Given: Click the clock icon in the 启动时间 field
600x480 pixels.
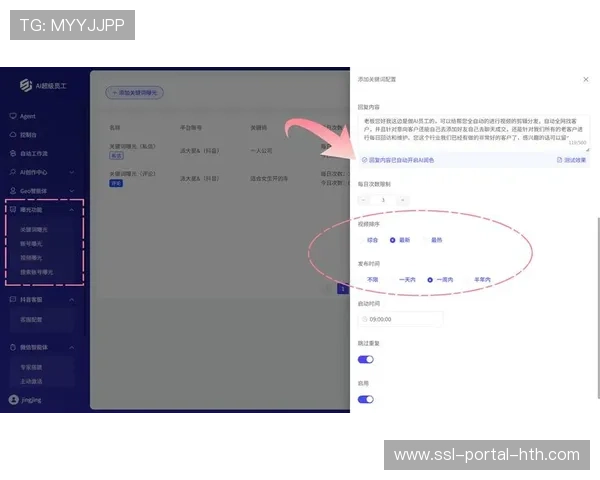Looking at the screenshot, I should coord(364,319).
